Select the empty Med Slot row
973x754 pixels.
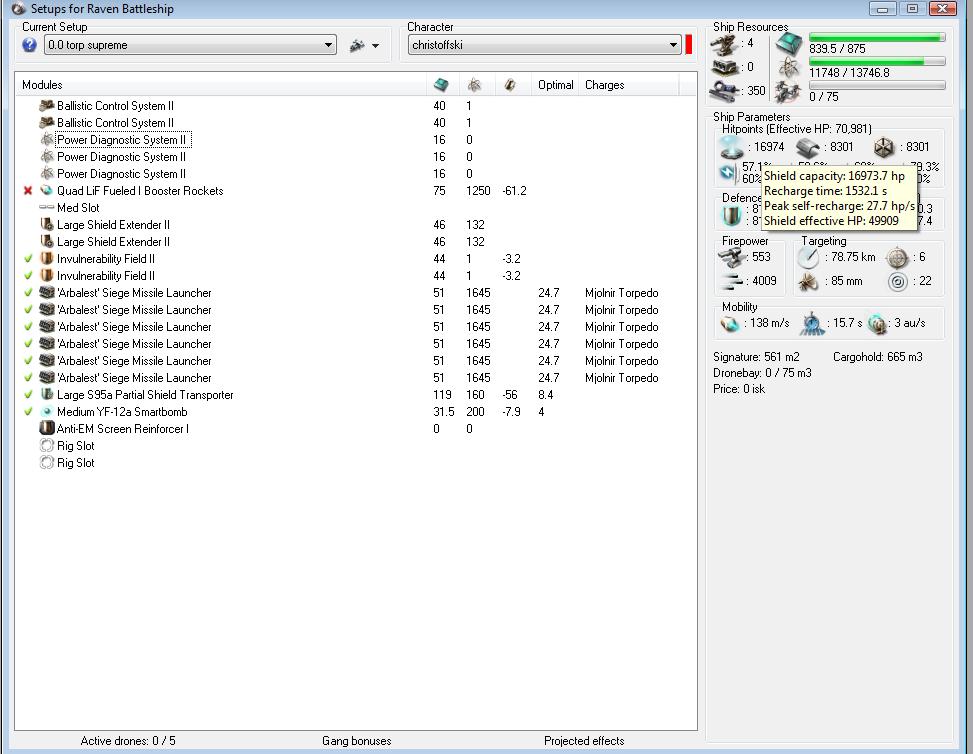click(356, 208)
